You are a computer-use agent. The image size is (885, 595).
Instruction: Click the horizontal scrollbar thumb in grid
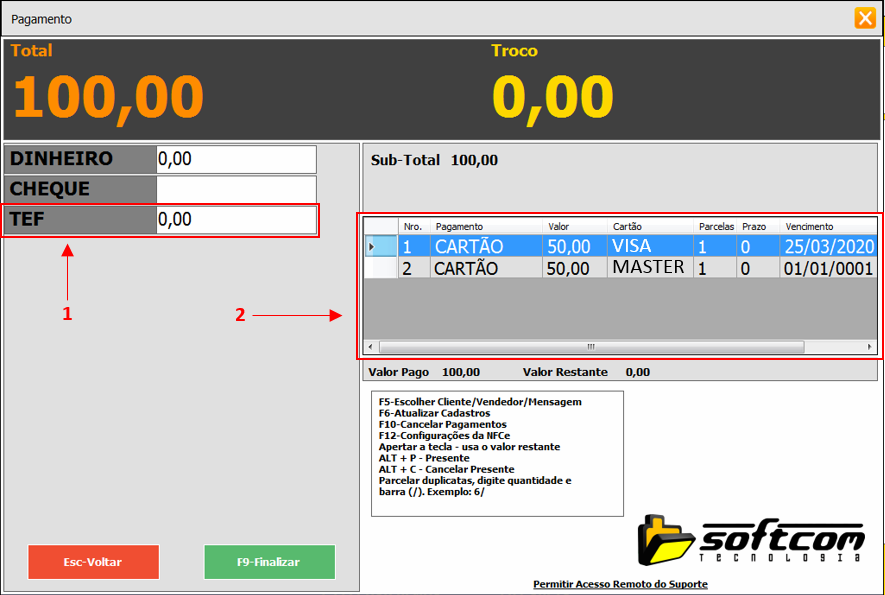591,347
